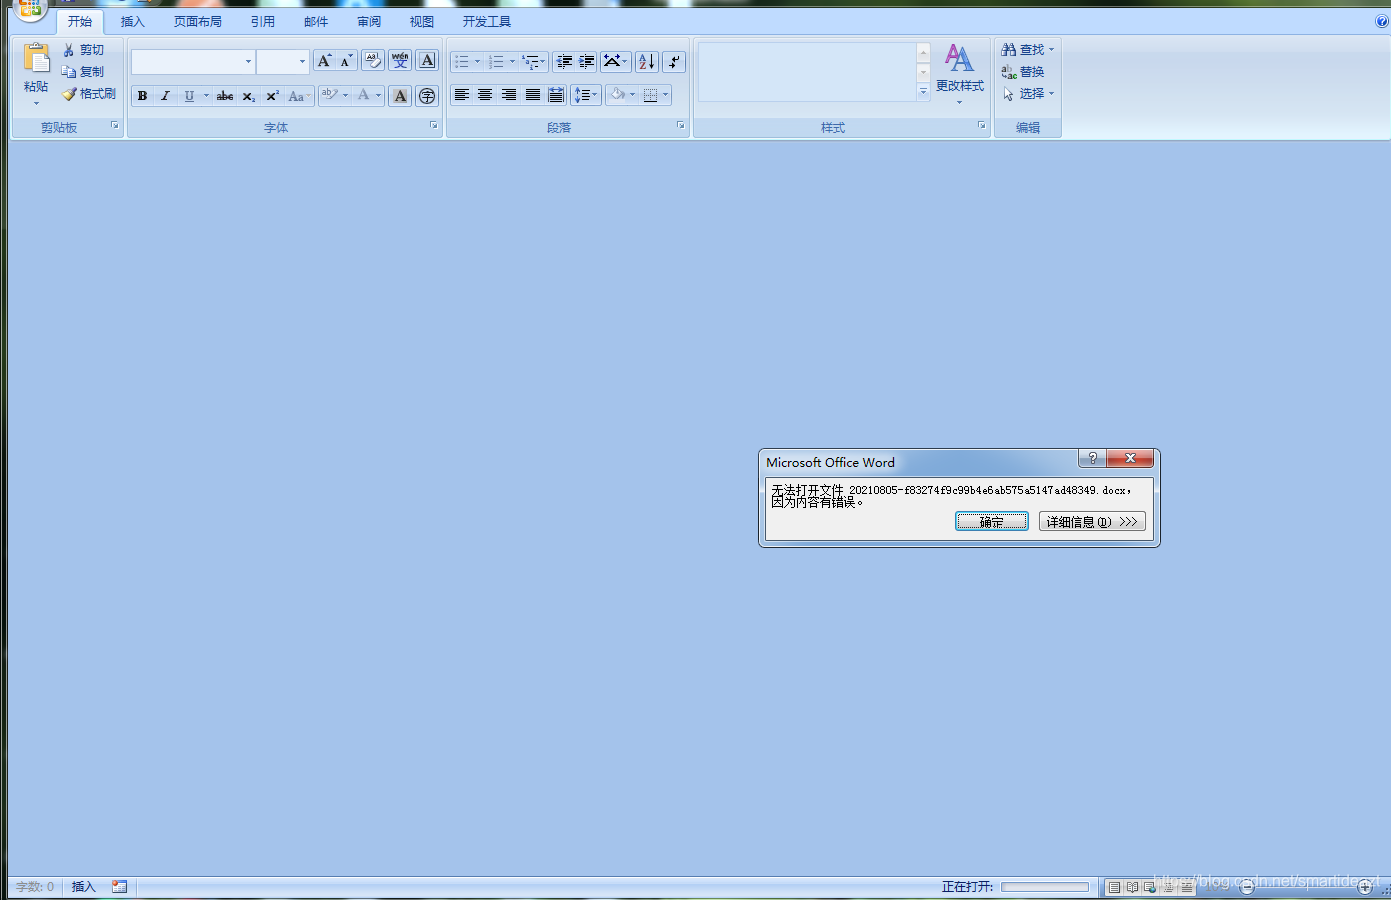Click the Full Screen Reading view icon
This screenshot has height=900, width=1391.
tap(1132, 887)
